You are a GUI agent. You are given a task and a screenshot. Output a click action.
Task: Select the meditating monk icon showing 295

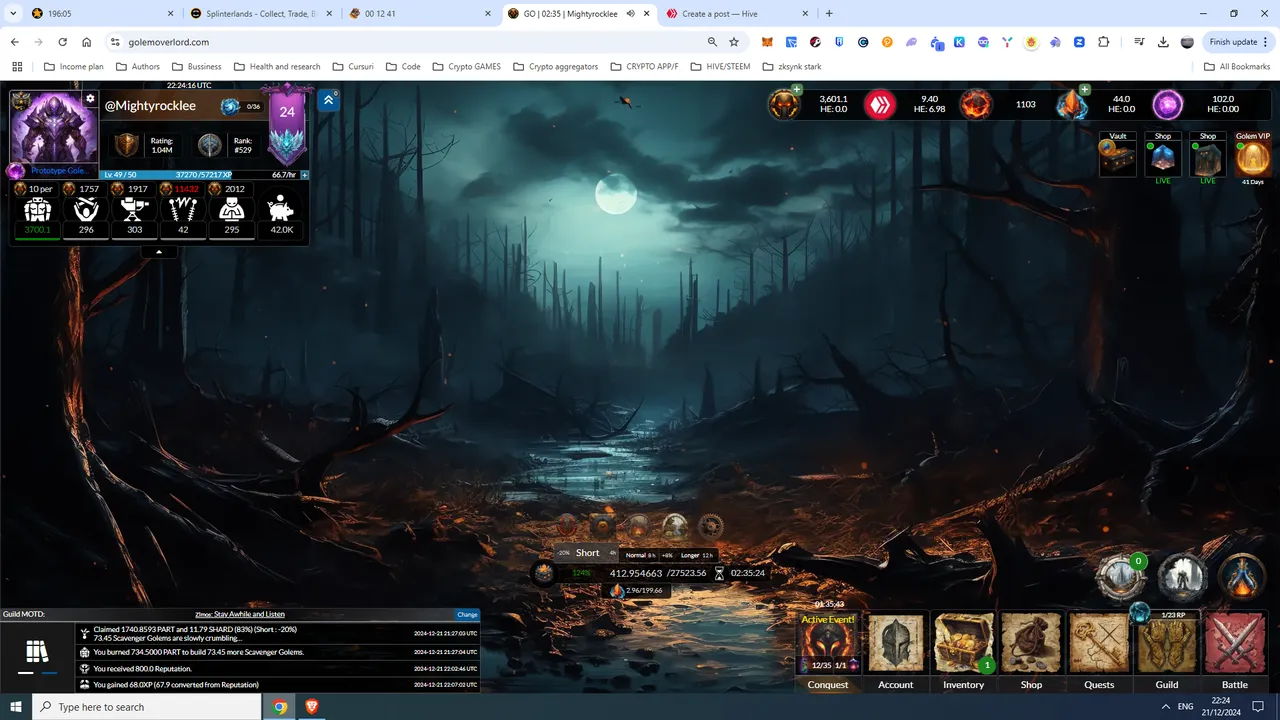click(232, 210)
